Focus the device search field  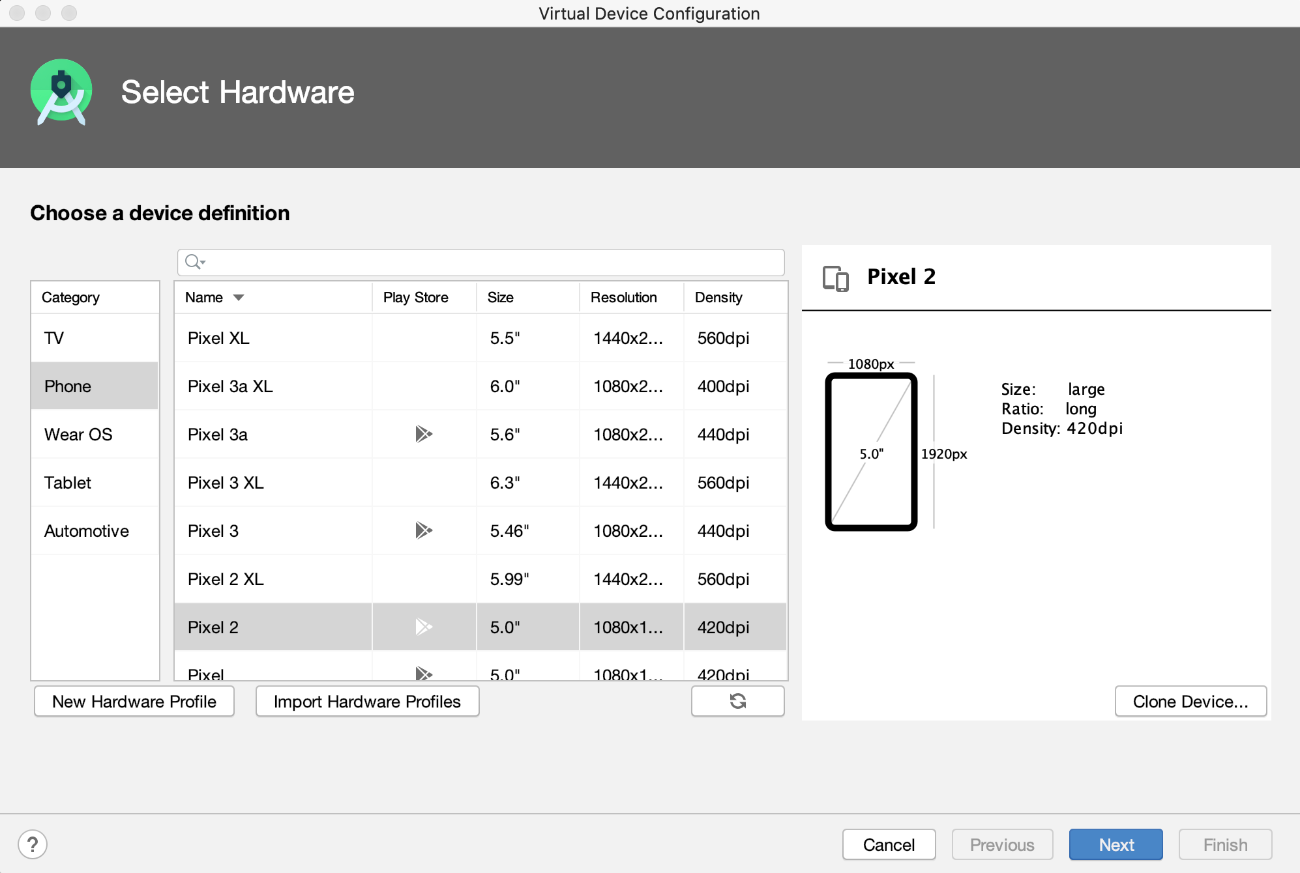481,262
